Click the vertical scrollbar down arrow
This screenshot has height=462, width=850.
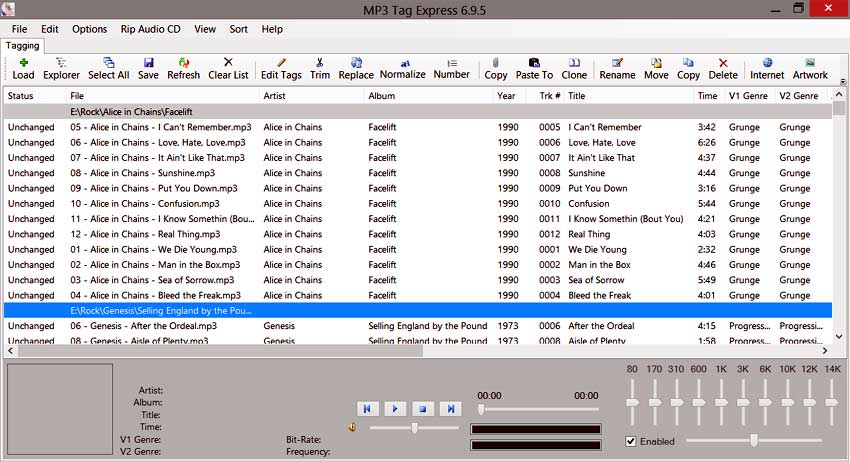[839, 337]
